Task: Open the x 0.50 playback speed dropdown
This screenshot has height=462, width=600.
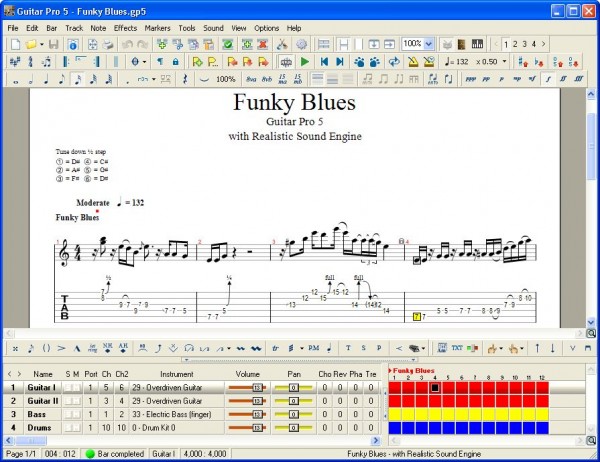Action: 504,62
